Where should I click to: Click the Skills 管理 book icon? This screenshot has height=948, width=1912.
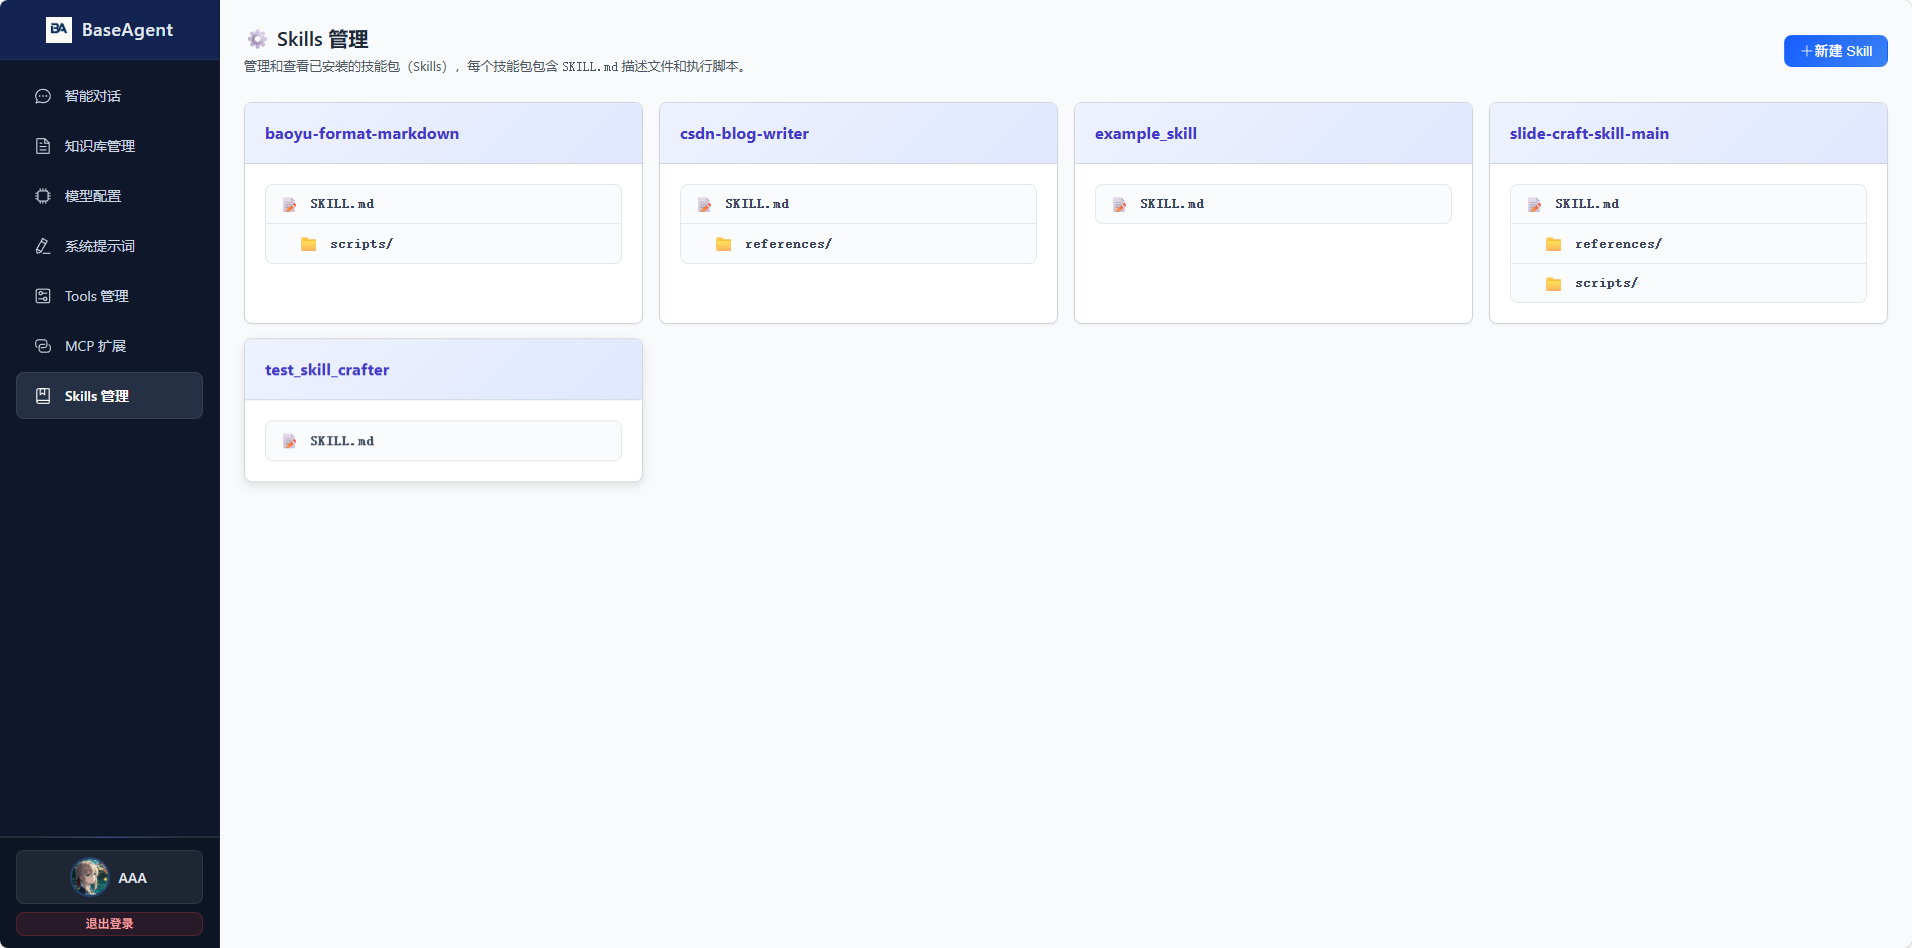click(43, 396)
